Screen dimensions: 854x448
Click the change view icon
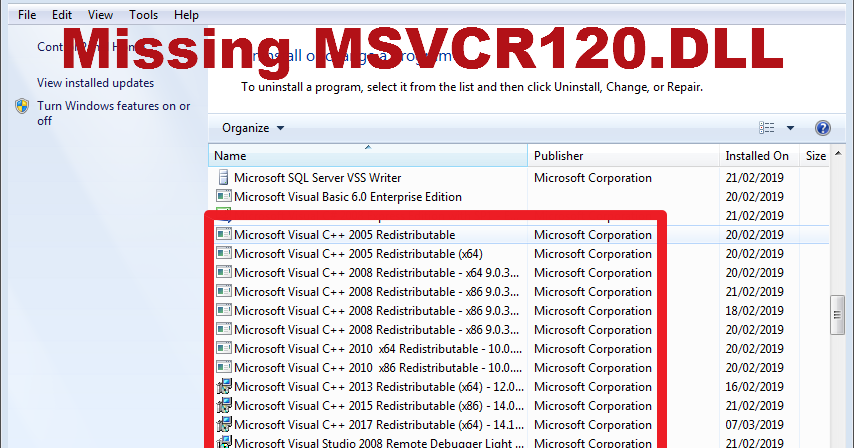point(766,128)
